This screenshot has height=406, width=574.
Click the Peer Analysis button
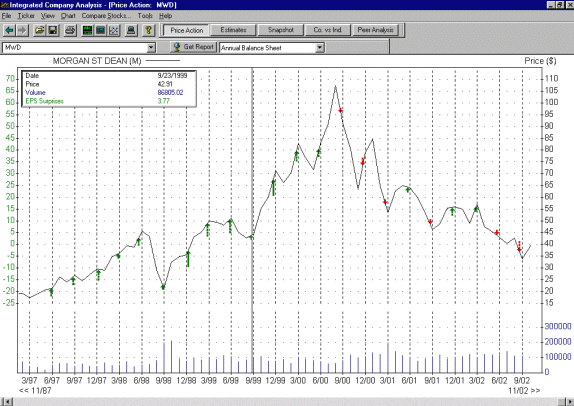click(x=376, y=30)
